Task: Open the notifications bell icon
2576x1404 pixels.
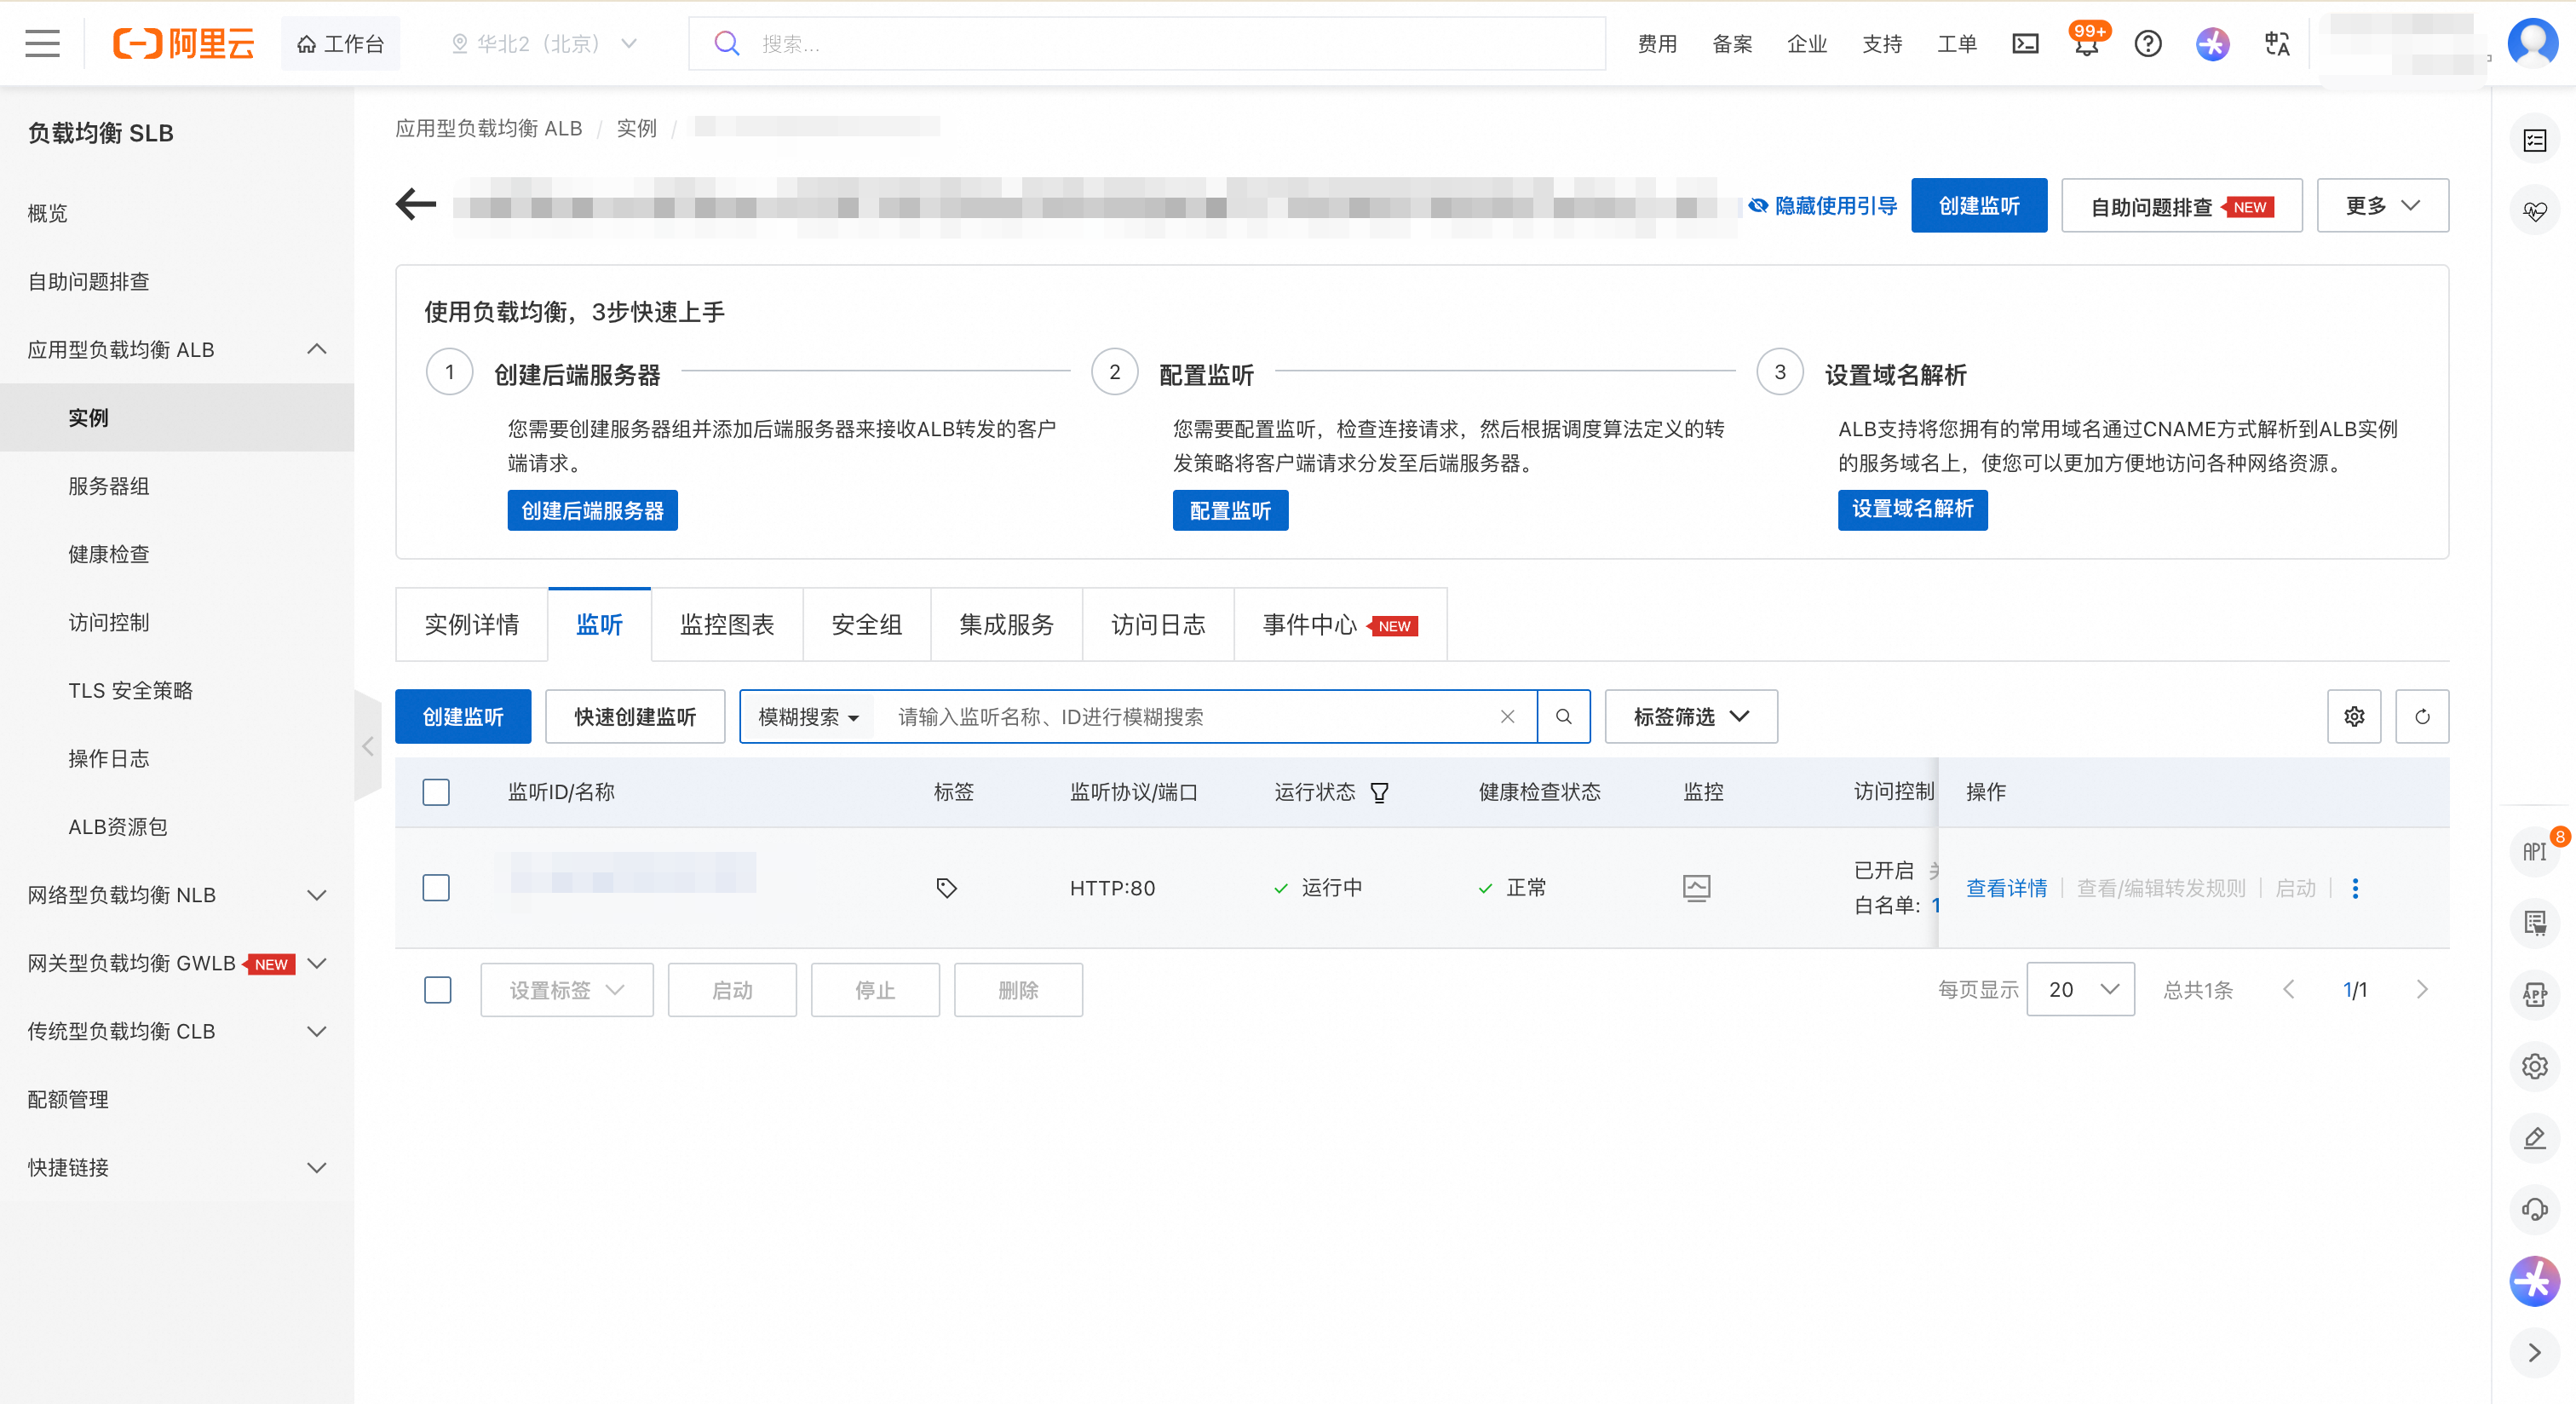Action: tap(2086, 44)
